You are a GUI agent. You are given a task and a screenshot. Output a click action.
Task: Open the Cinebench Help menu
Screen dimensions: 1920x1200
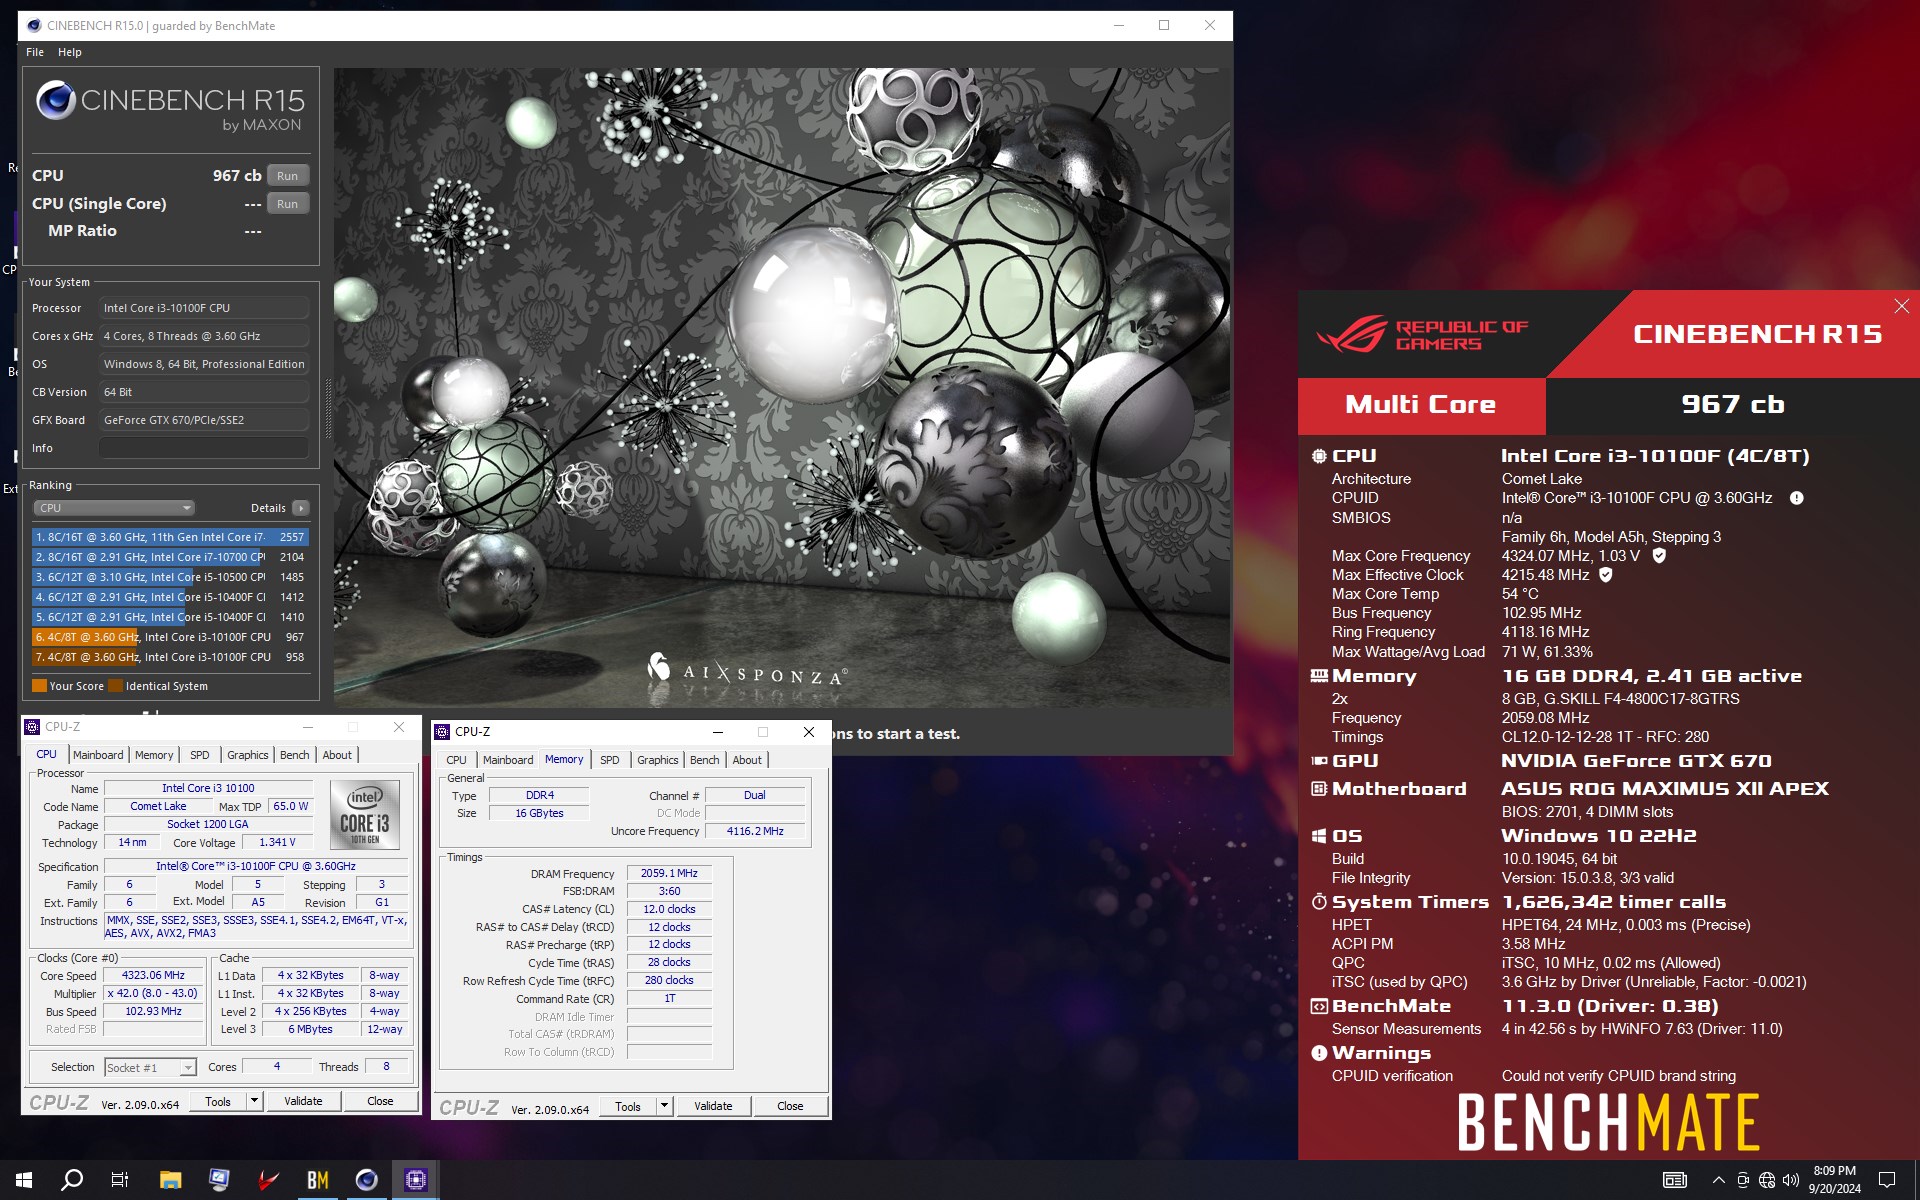[x=69, y=52]
